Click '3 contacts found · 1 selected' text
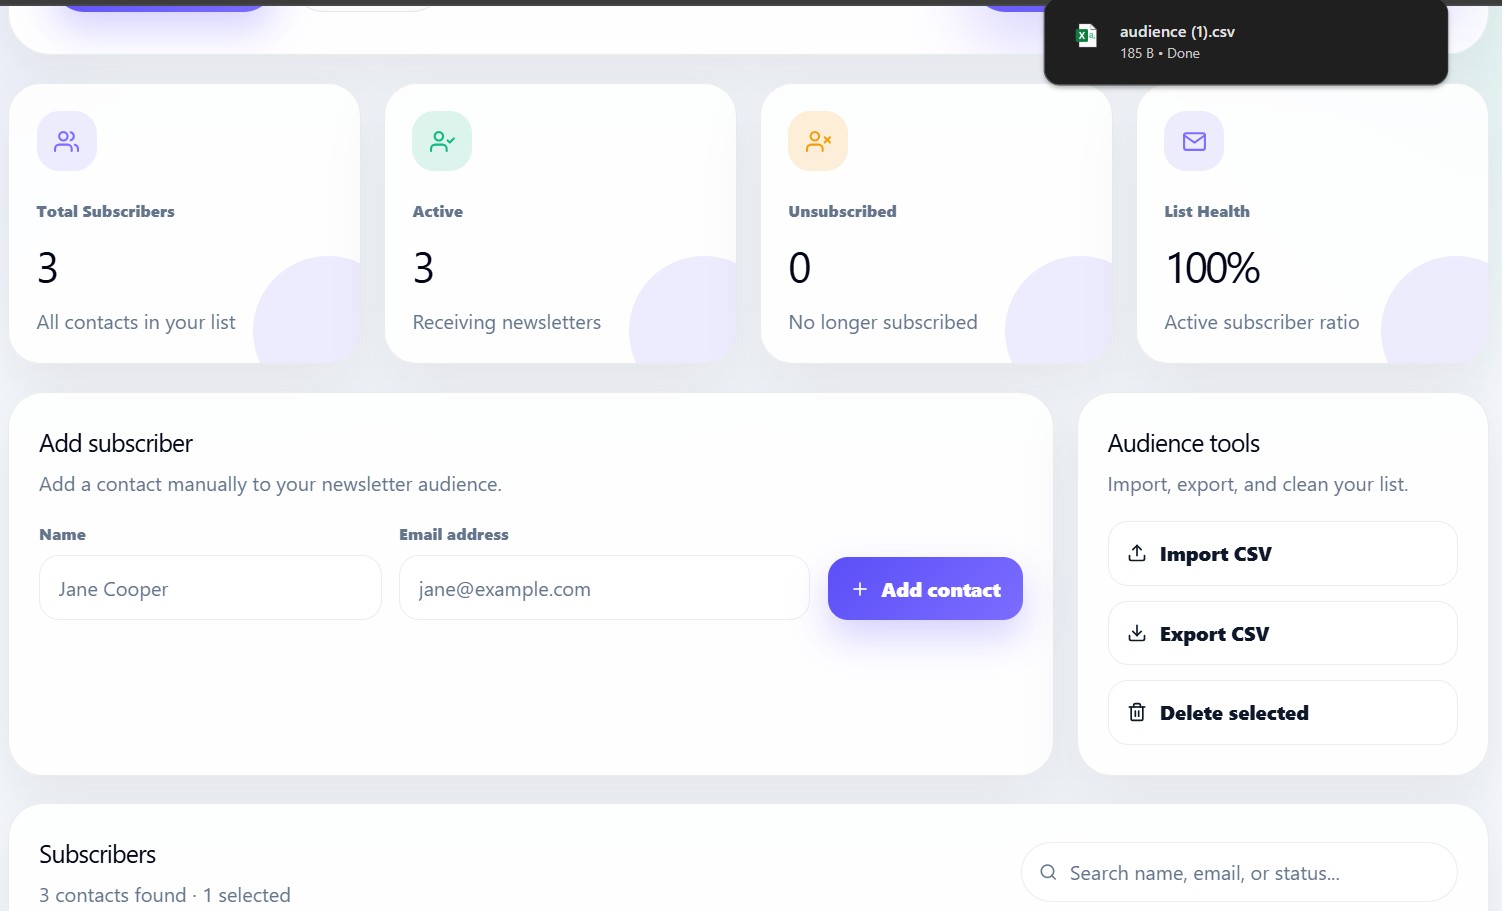This screenshot has width=1502, height=911. coord(165,895)
